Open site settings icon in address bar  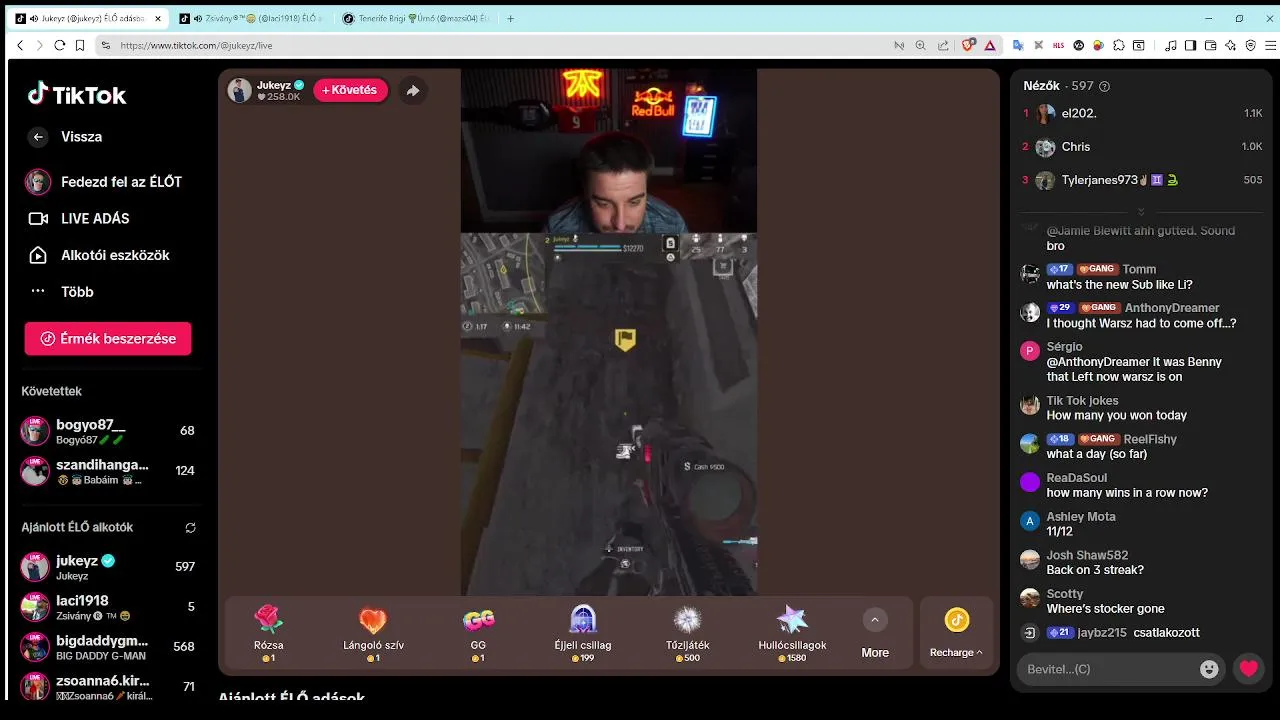pyautogui.click(x=106, y=45)
